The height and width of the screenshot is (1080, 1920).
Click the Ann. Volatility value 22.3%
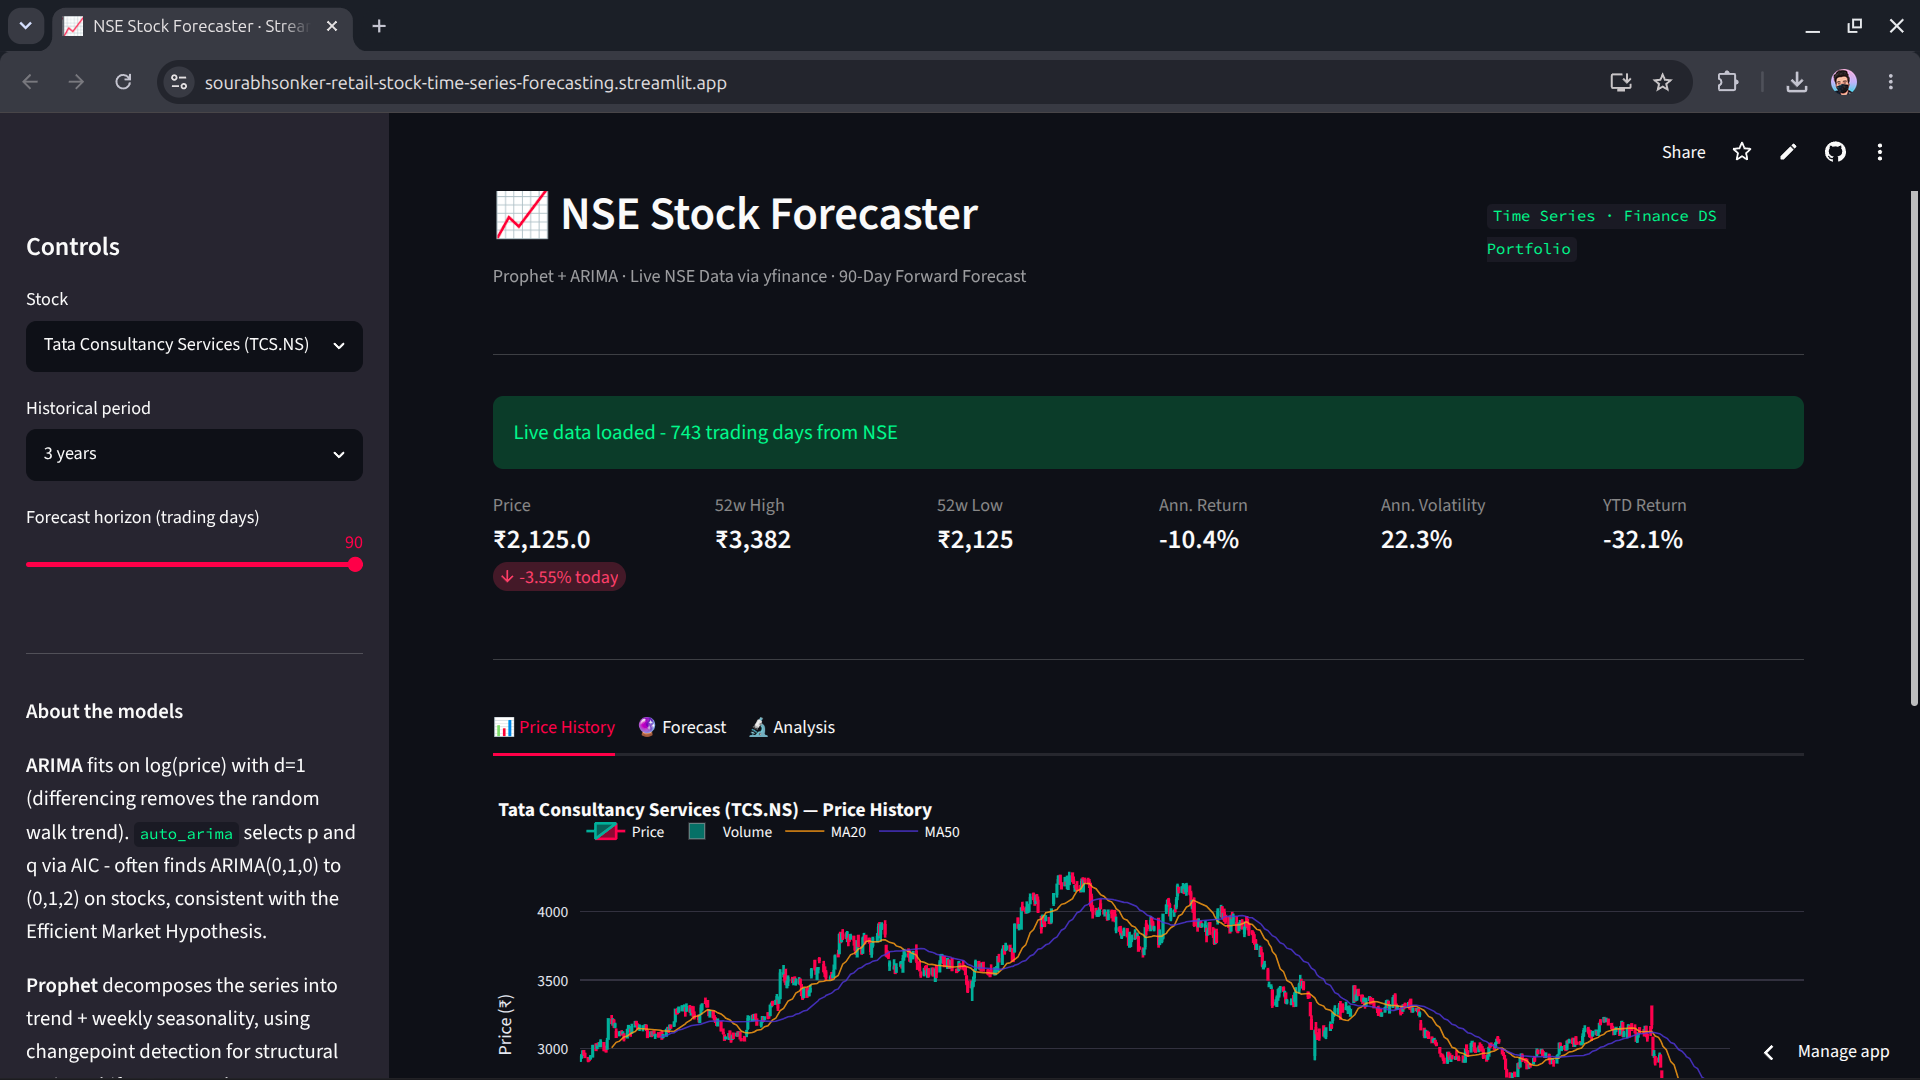coord(1416,540)
